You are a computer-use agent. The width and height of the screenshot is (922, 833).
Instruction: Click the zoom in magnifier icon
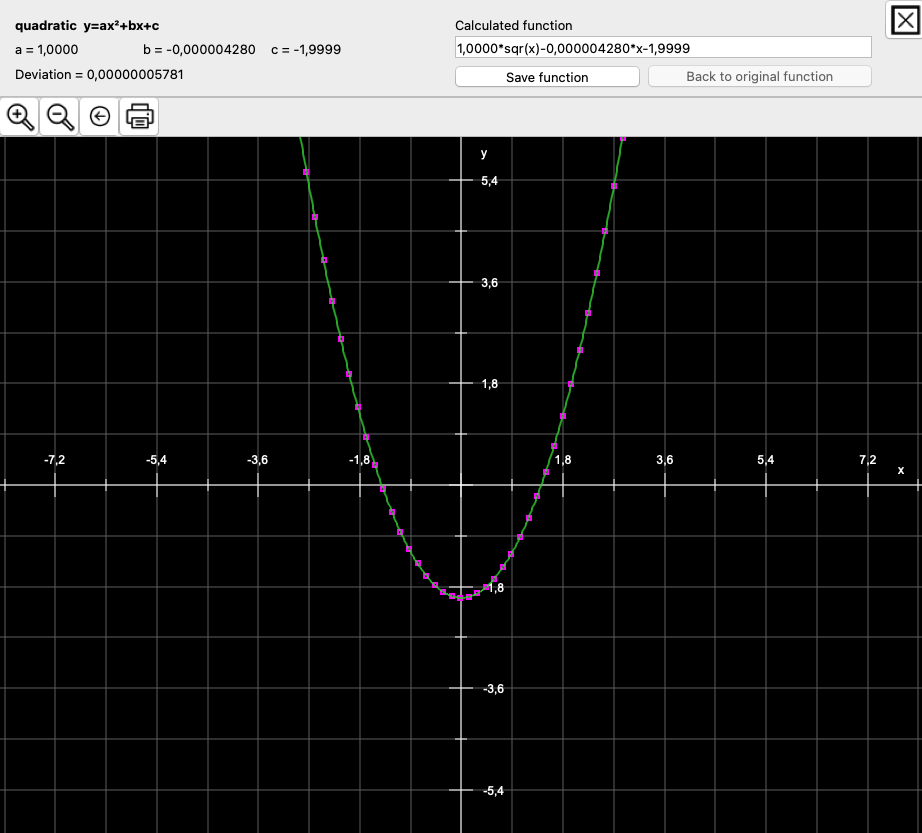pyautogui.click(x=20, y=117)
